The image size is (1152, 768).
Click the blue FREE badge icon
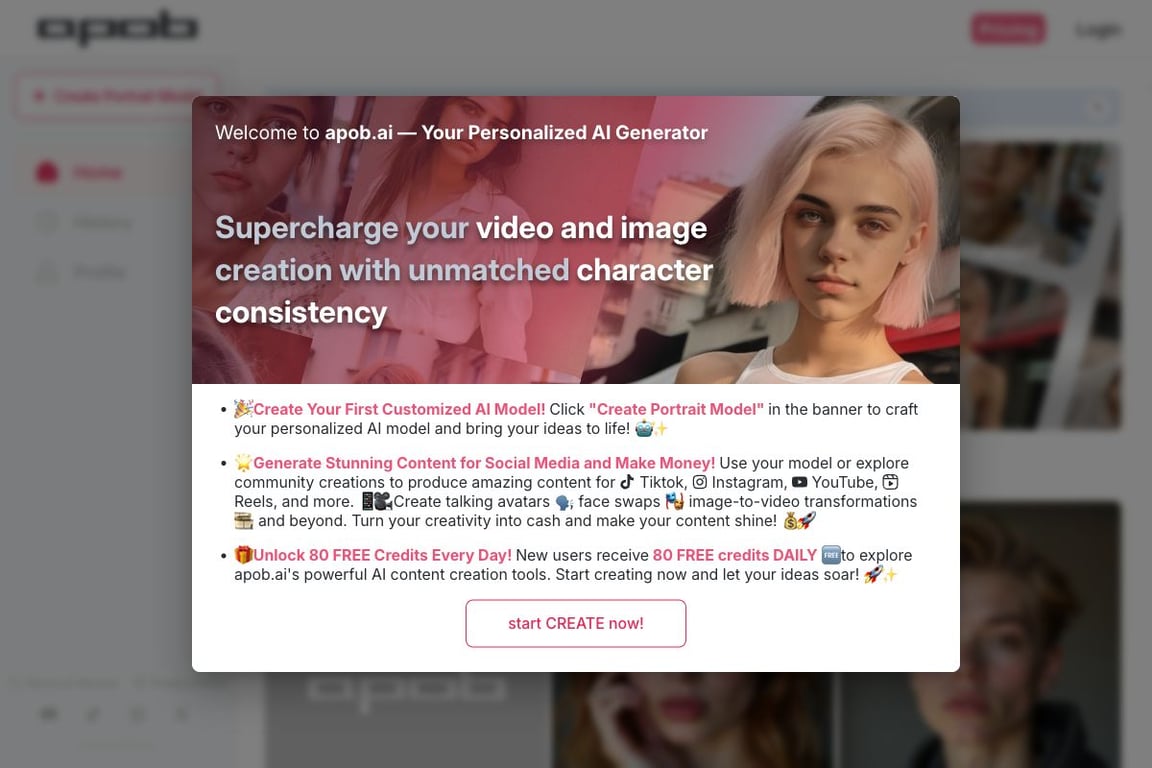831,555
